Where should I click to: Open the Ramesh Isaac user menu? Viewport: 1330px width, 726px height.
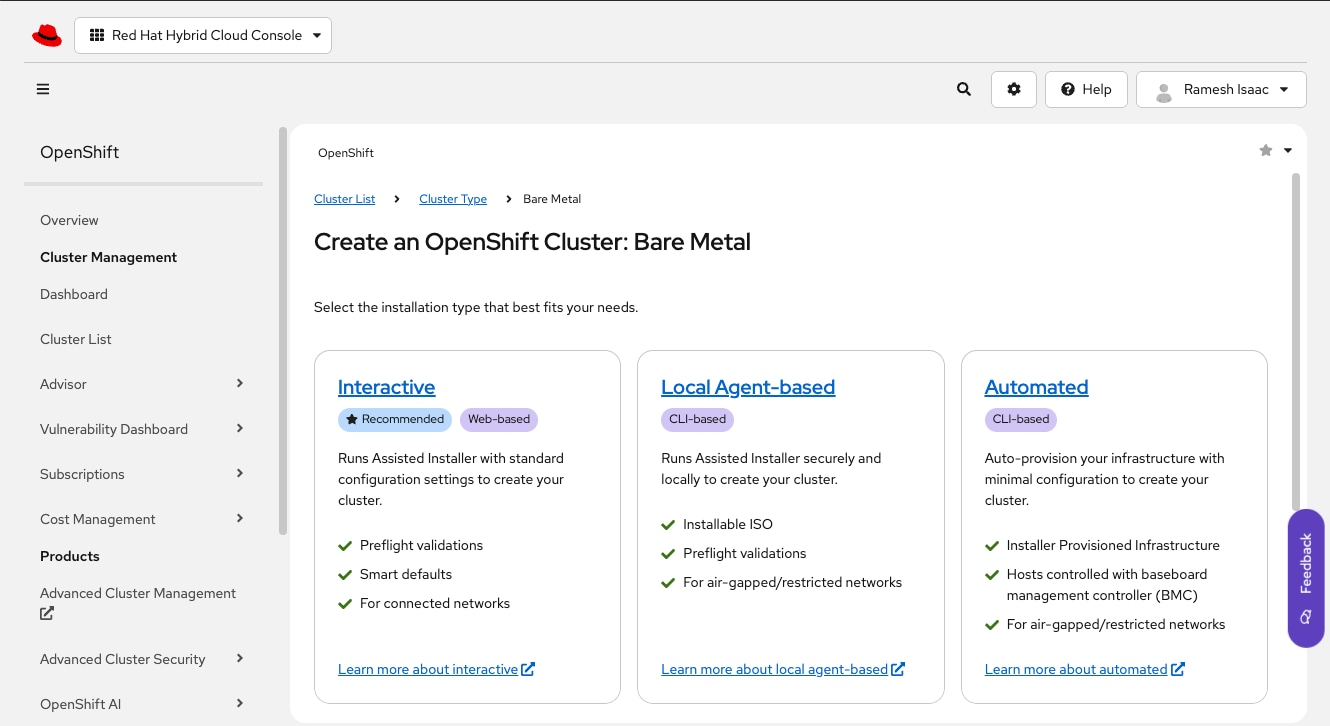tap(1221, 89)
